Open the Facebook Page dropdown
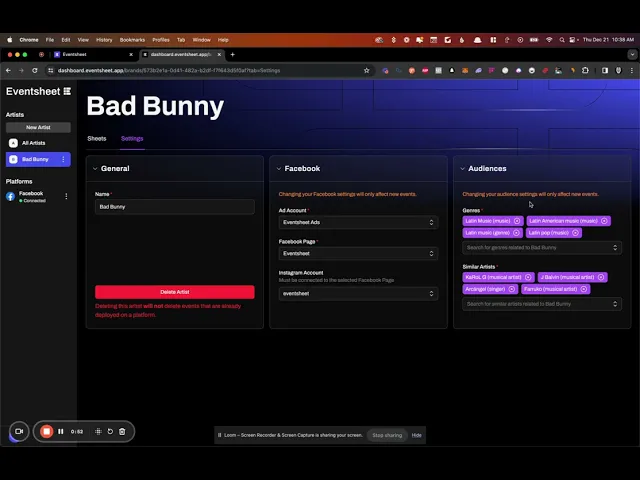The image size is (640, 480). [x=358, y=253]
